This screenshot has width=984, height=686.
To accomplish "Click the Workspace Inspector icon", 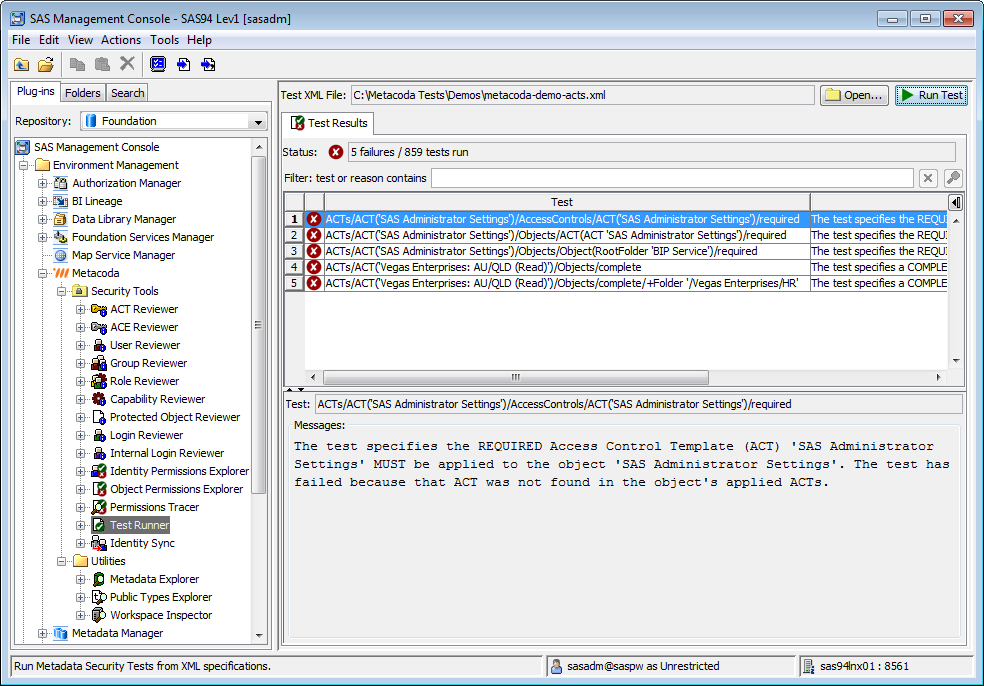I will [x=99, y=616].
